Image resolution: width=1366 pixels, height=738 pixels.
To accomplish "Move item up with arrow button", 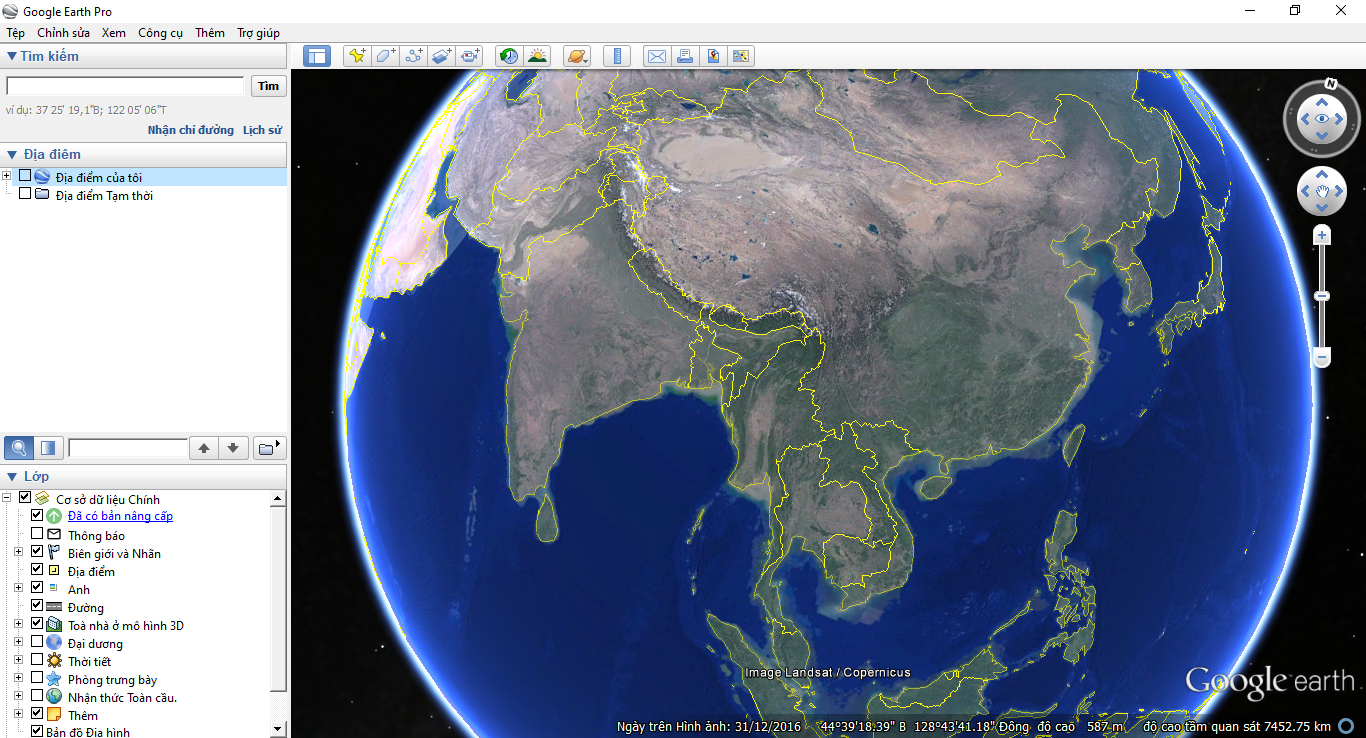I will pos(204,448).
